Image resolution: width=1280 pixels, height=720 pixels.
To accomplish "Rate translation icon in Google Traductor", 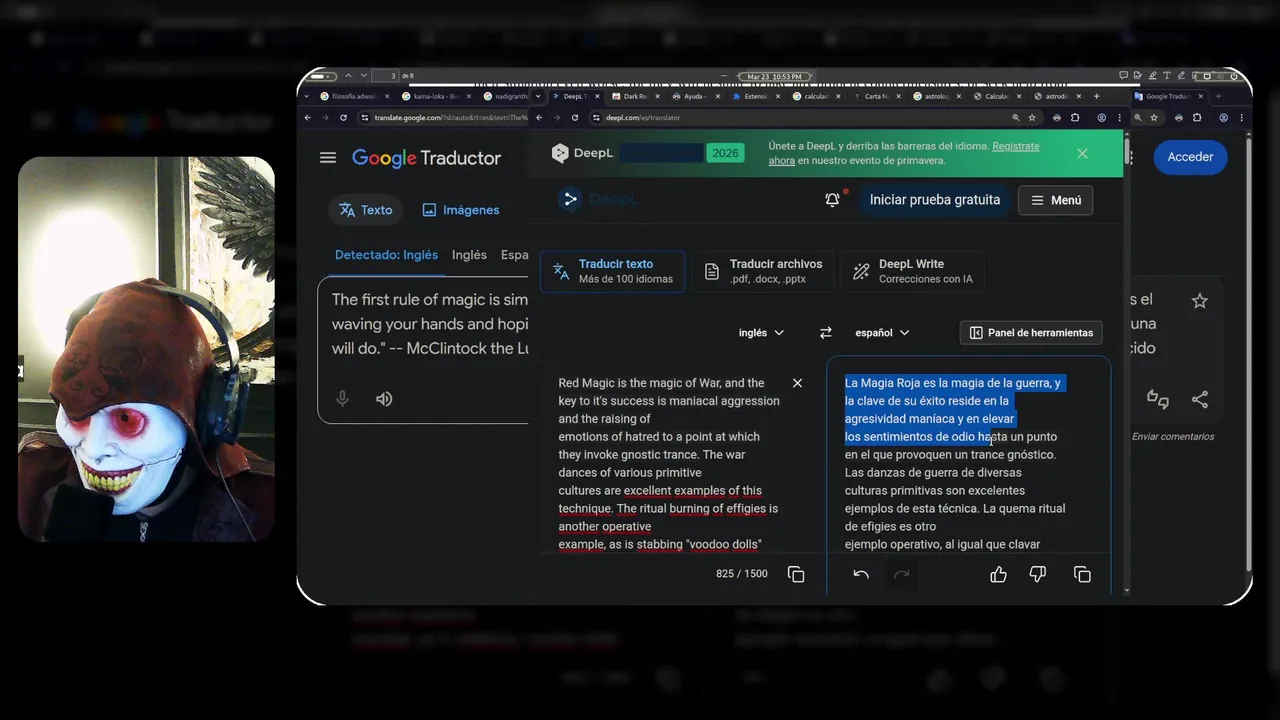I will click(x=1158, y=399).
